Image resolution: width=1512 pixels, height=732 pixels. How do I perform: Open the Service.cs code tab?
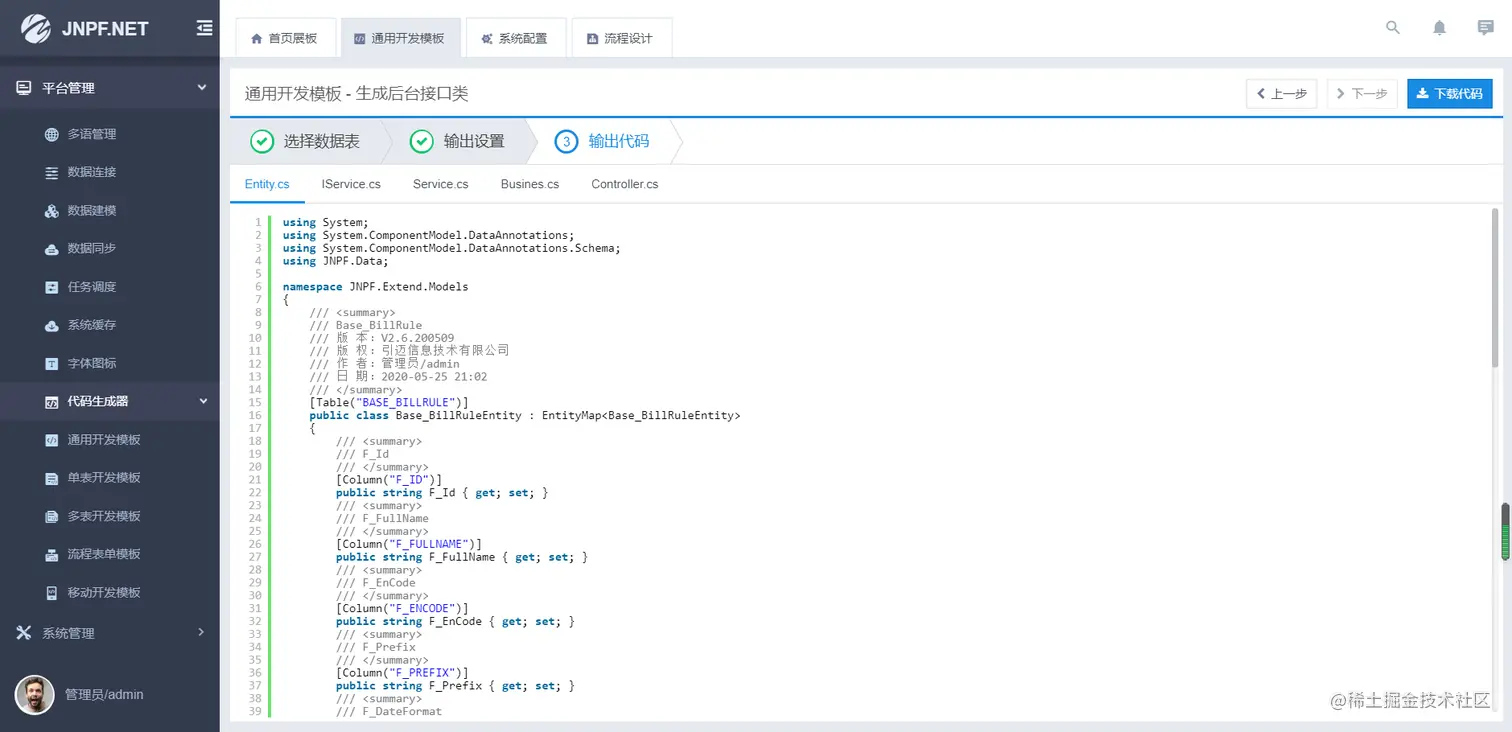point(440,184)
